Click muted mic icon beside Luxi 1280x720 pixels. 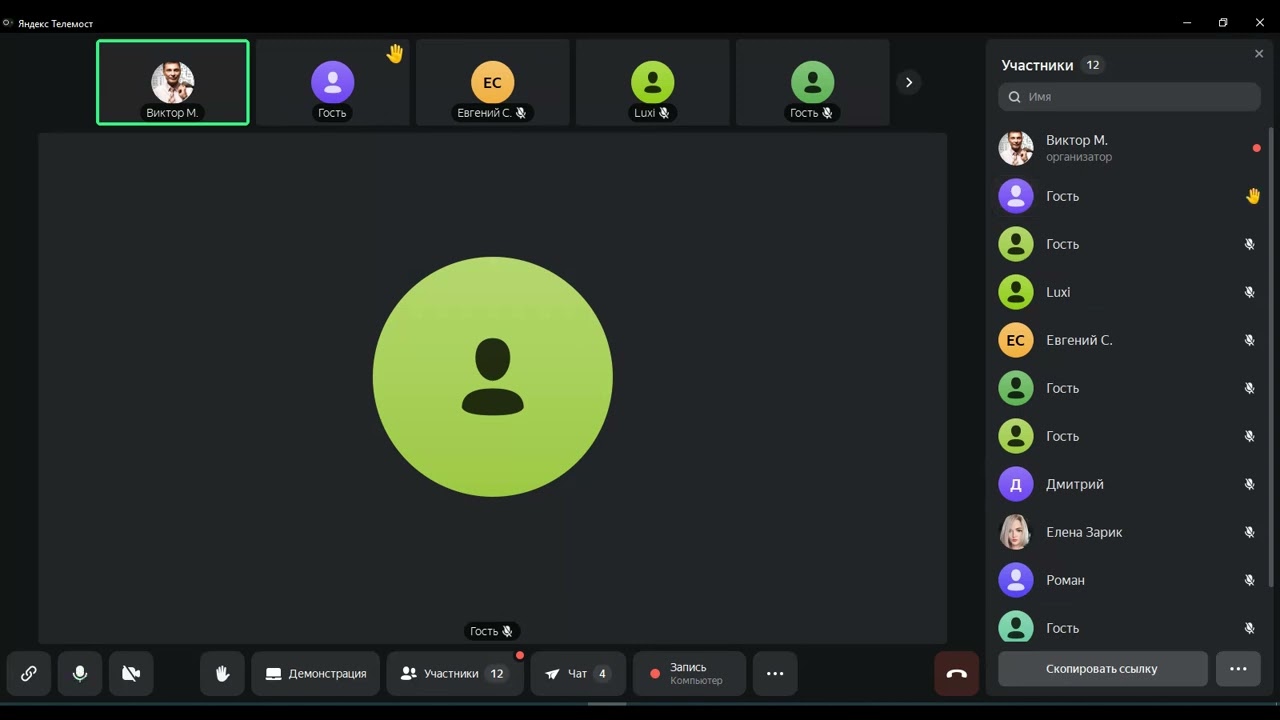tap(1249, 292)
